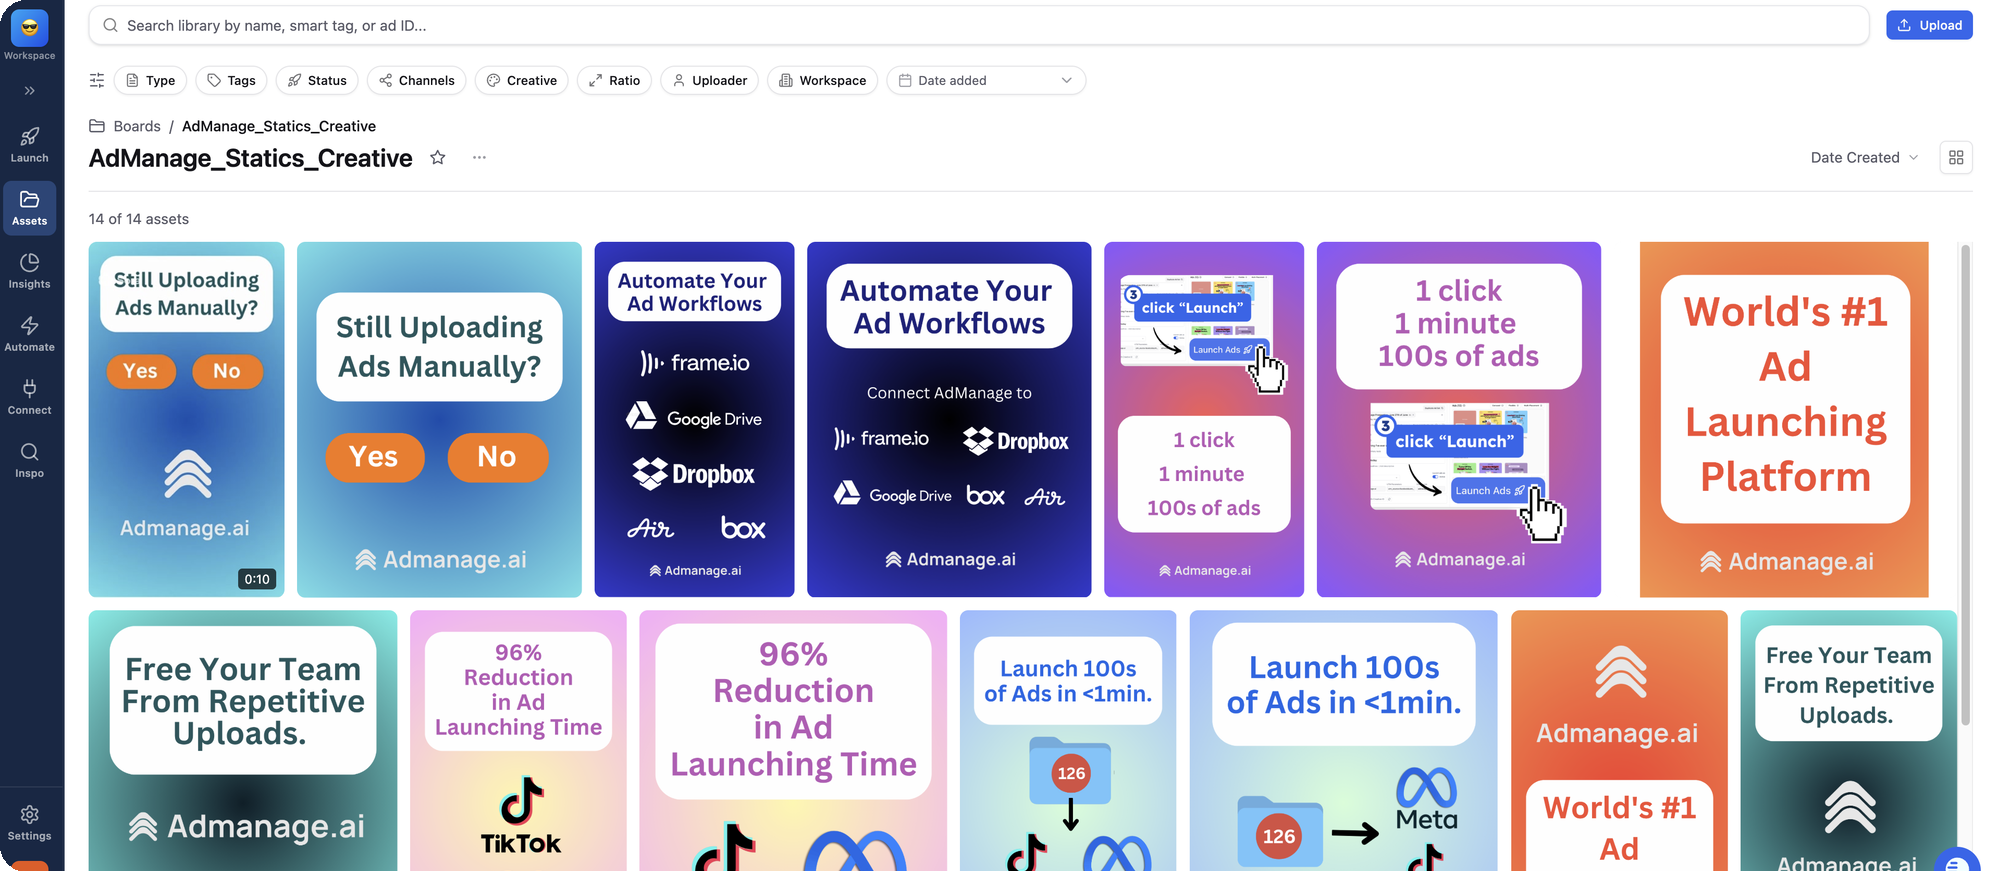Open Insights pie chart section
1998x871 pixels.
tap(30, 271)
